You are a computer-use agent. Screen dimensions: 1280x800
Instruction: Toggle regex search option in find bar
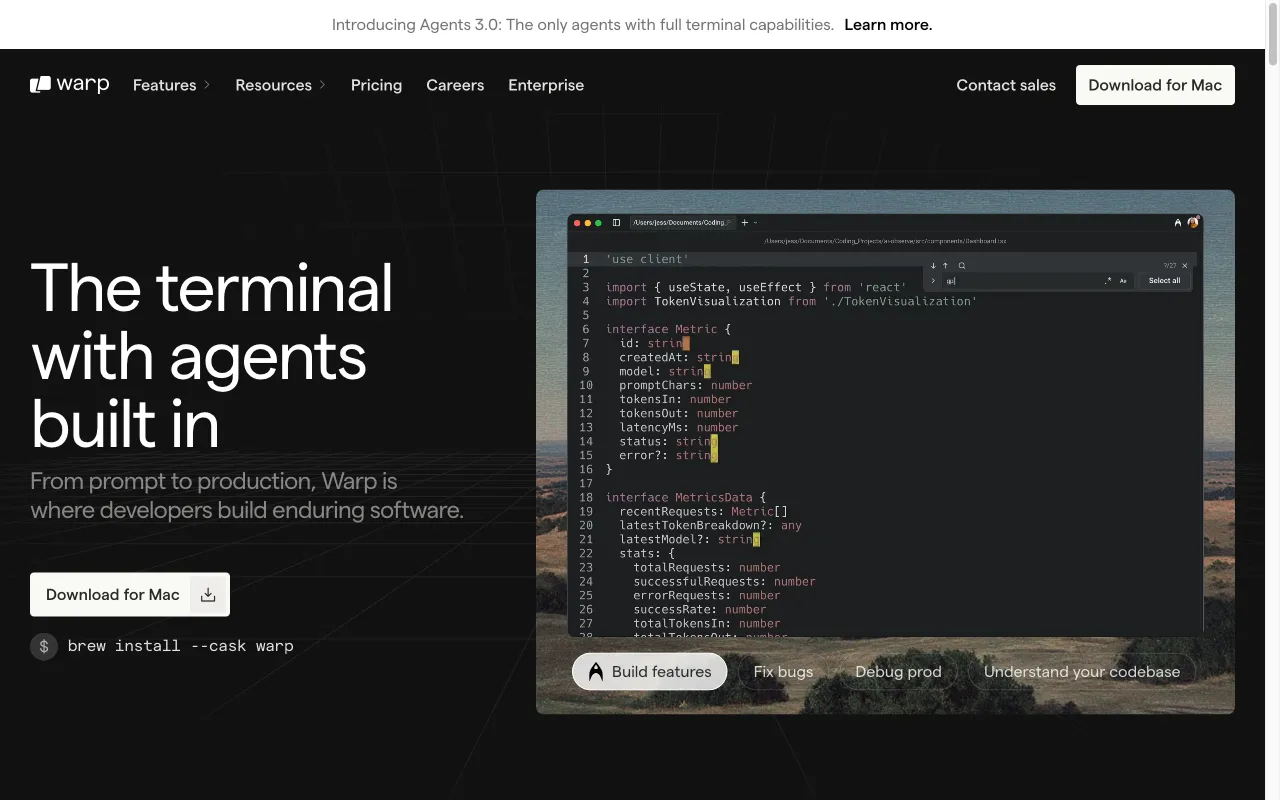(1108, 281)
